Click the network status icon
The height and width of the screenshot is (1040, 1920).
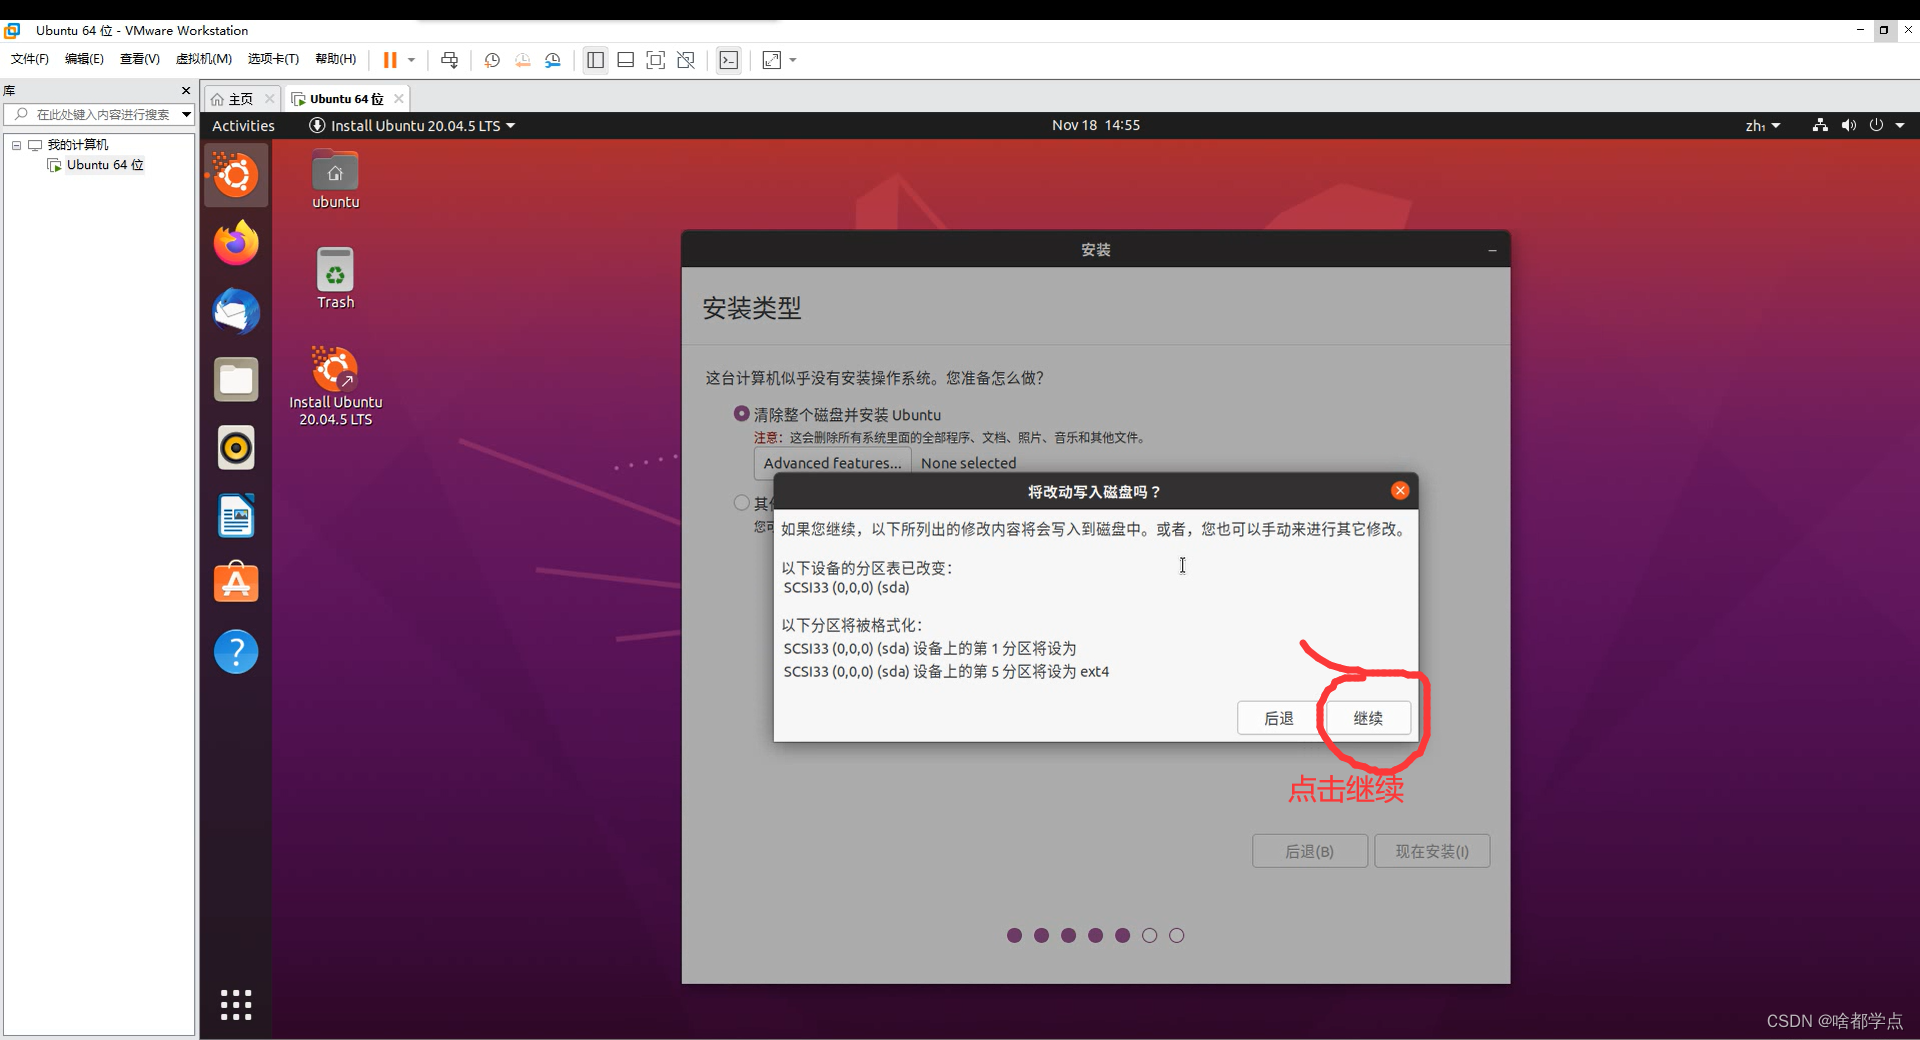(x=1820, y=125)
